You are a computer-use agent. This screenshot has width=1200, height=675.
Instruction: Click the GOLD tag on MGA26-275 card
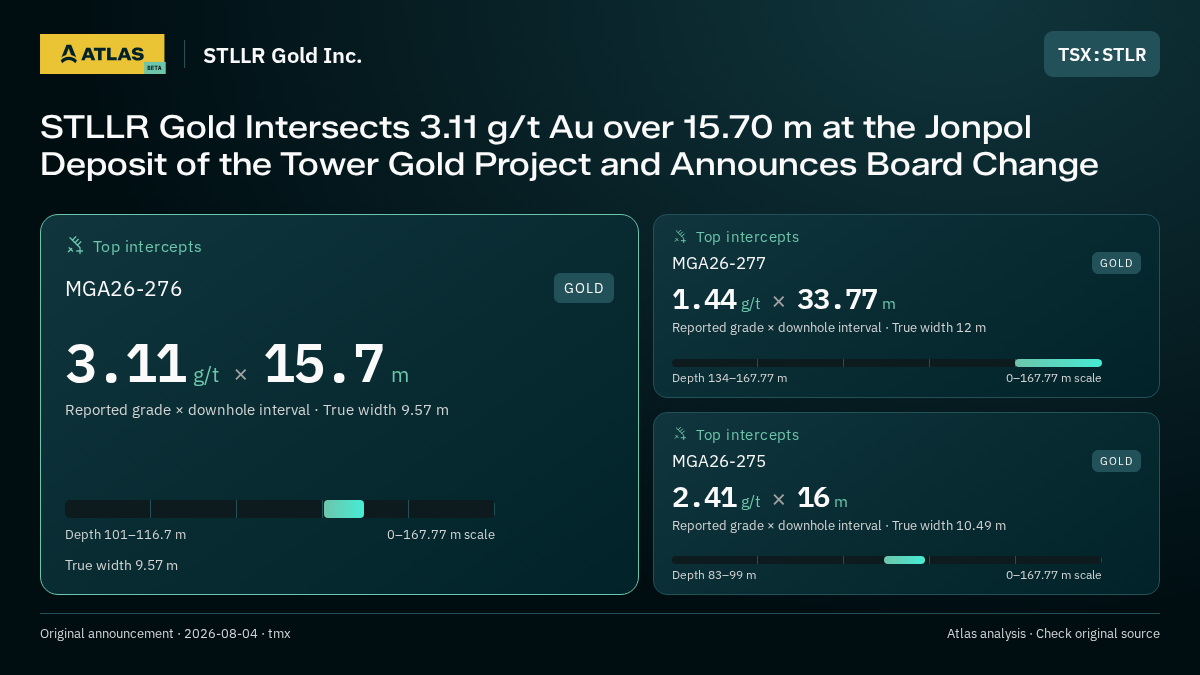coord(1116,461)
